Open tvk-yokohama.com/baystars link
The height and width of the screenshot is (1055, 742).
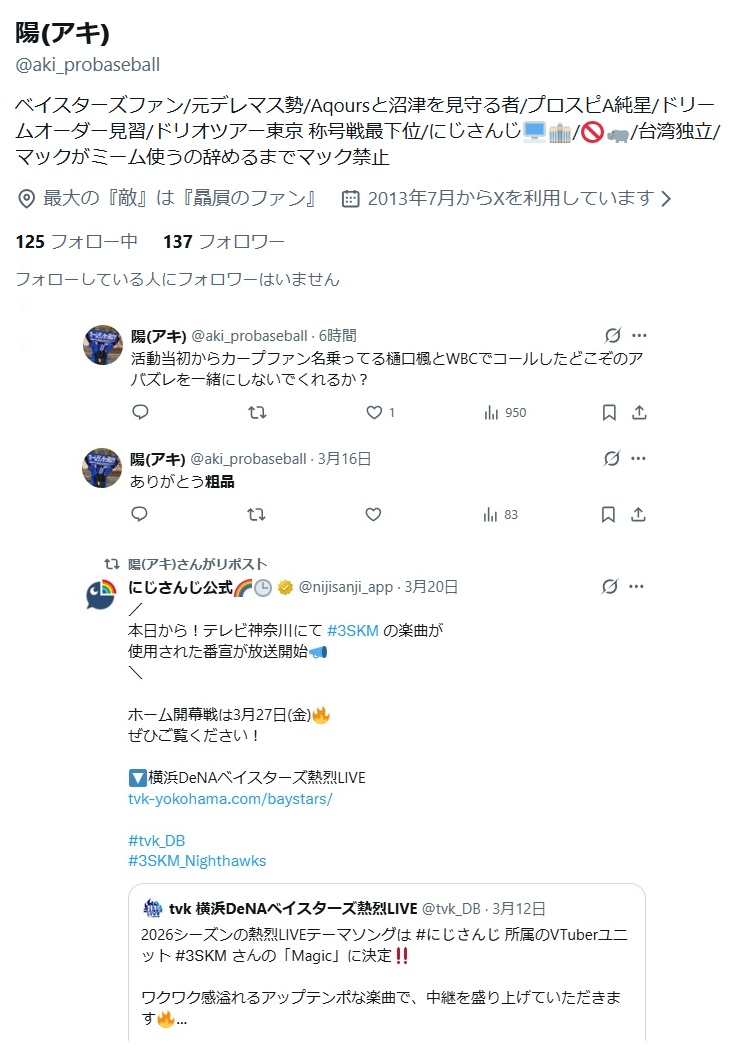pos(230,800)
